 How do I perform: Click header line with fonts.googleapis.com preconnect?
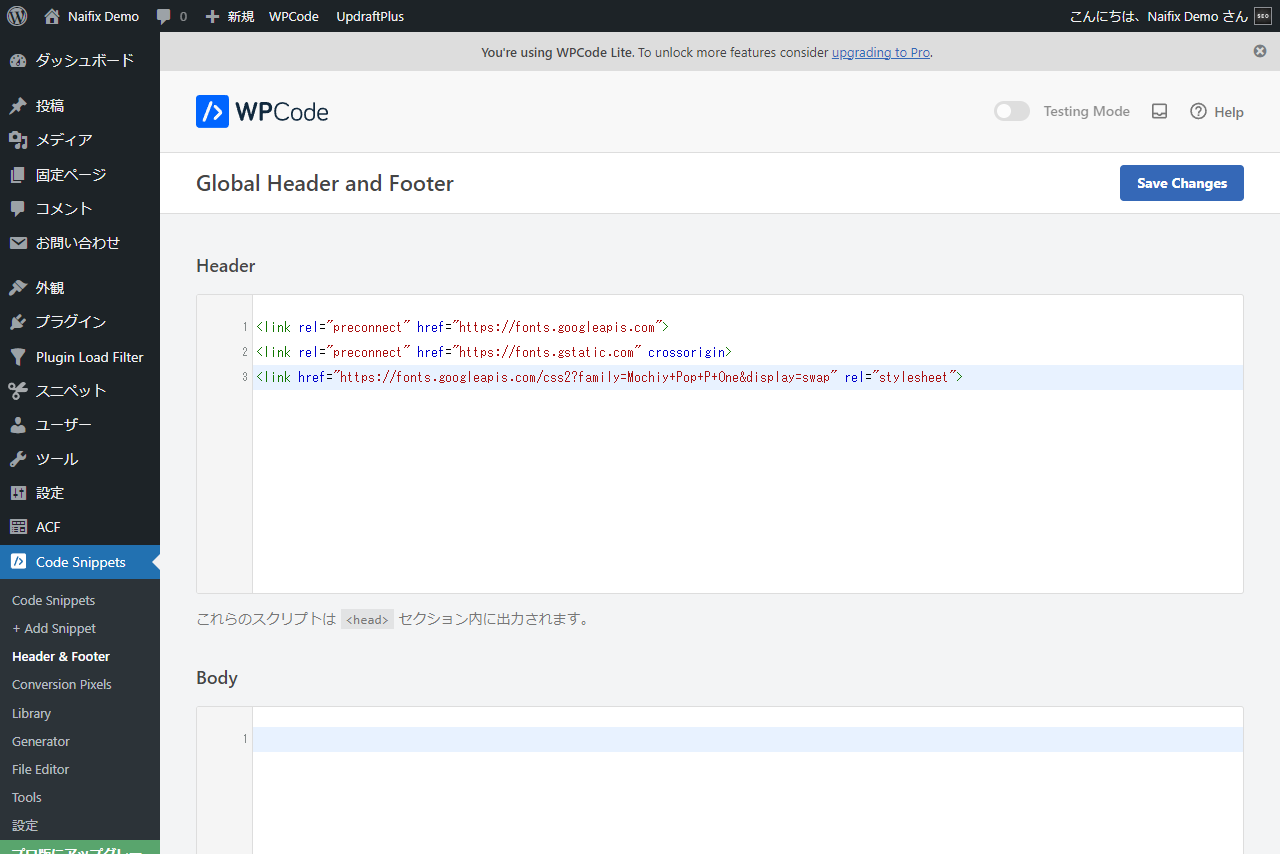click(x=462, y=327)
